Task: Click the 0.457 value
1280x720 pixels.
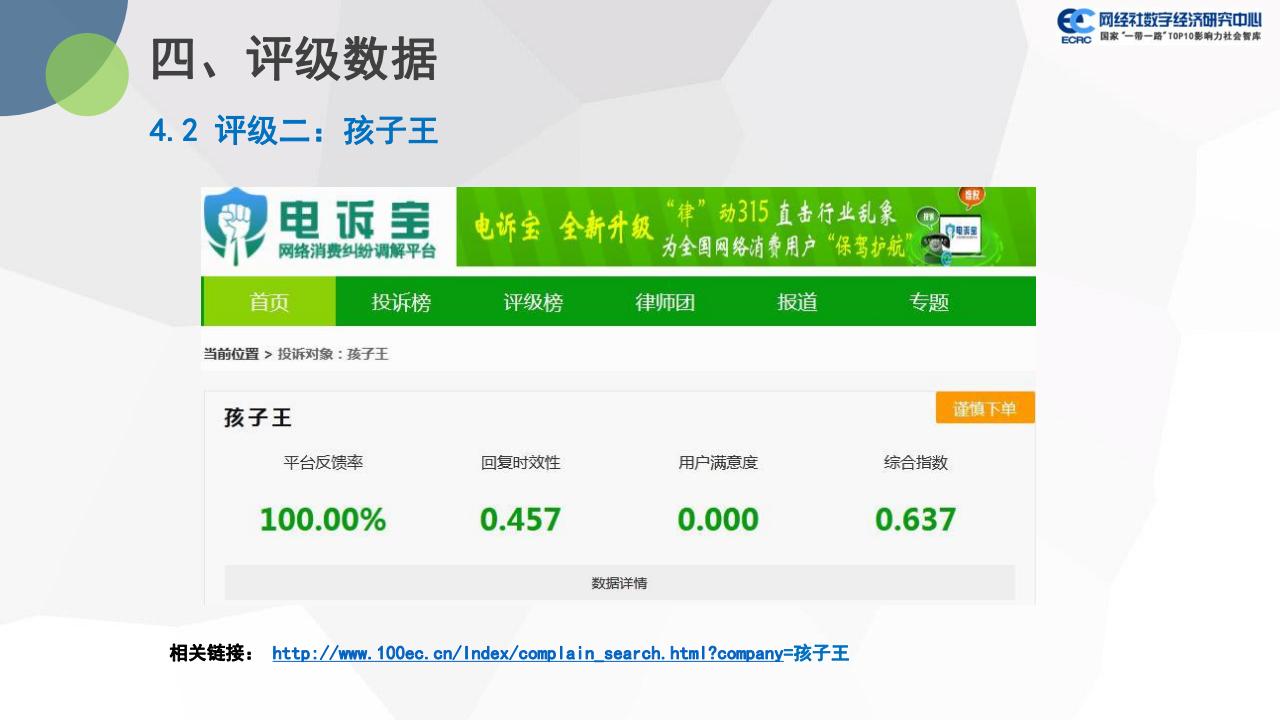Action: 520,519
